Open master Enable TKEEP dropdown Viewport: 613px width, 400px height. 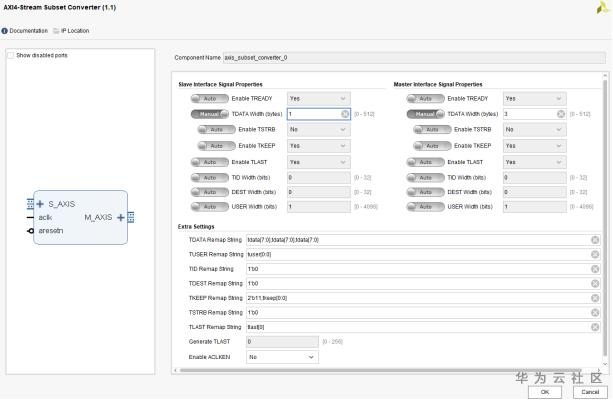tap(534, 145)
